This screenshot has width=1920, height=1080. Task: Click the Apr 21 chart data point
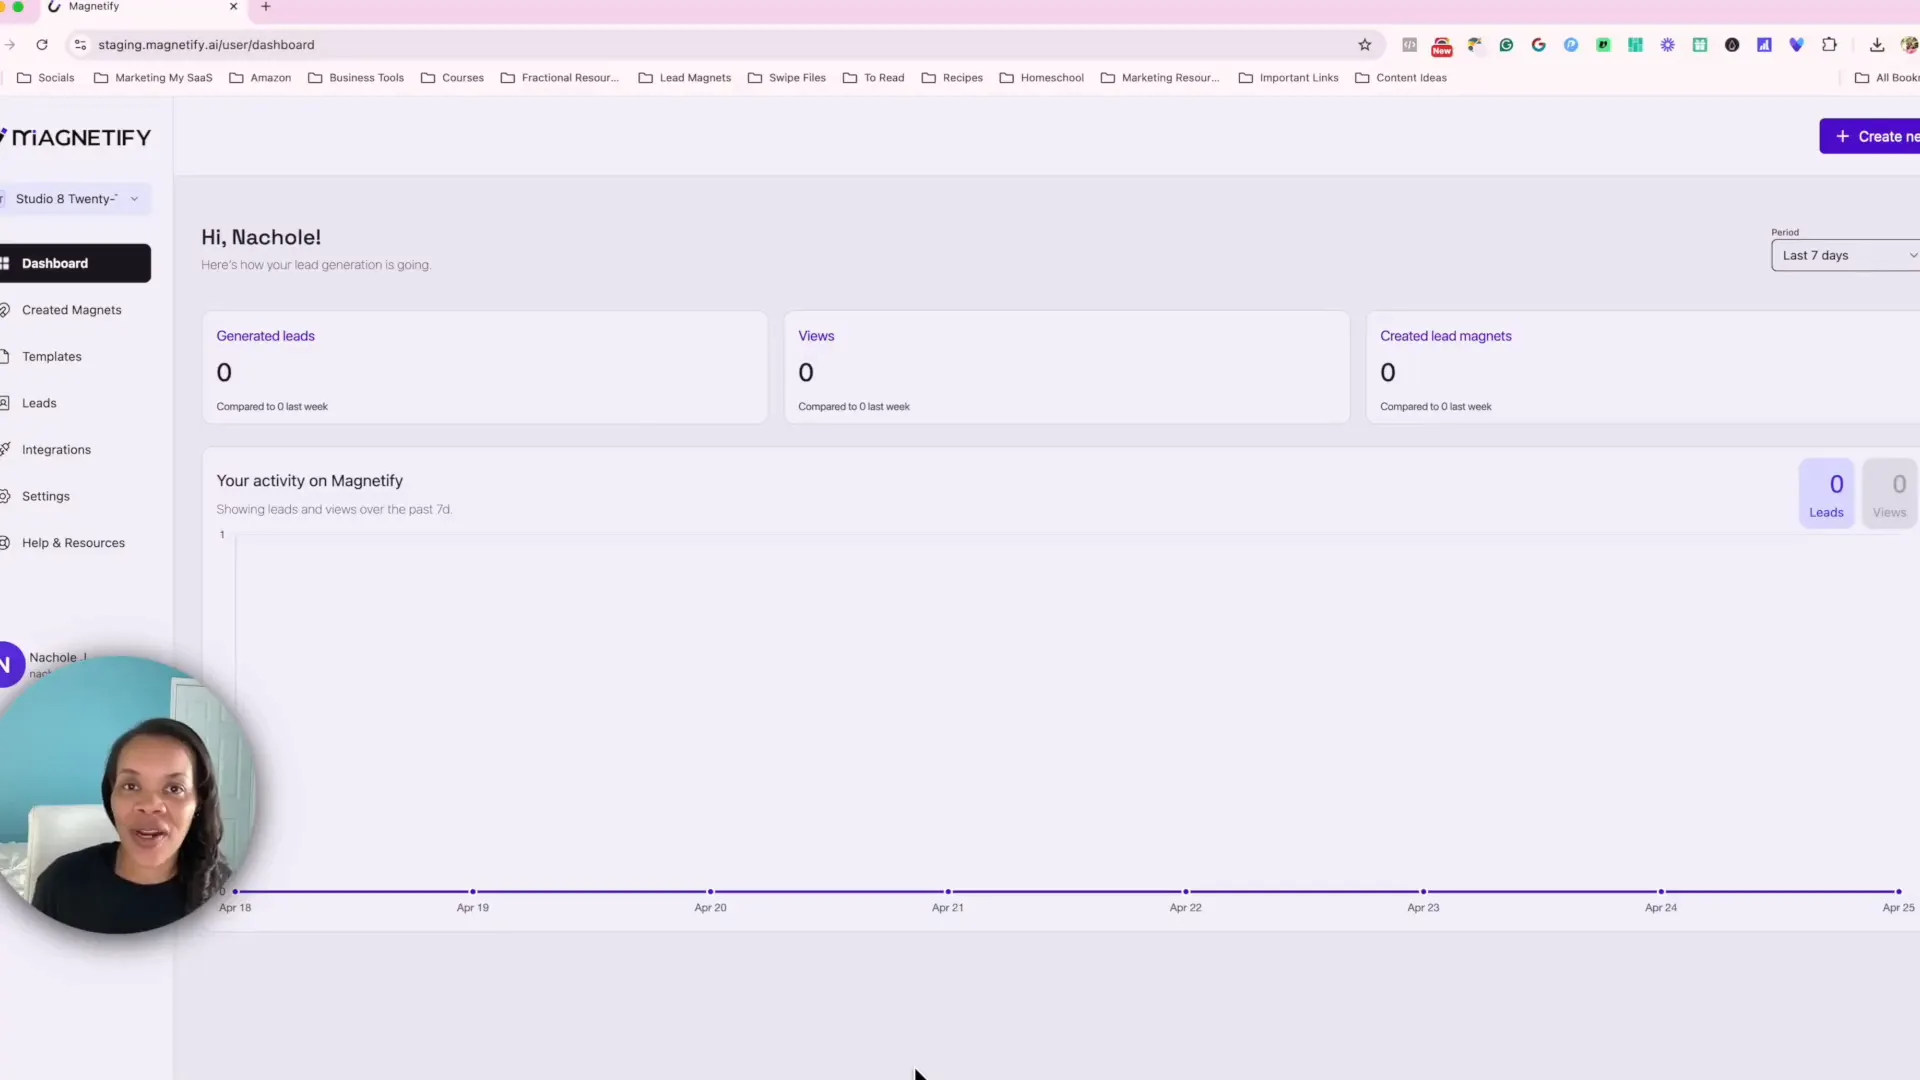(x=948, y=891)
